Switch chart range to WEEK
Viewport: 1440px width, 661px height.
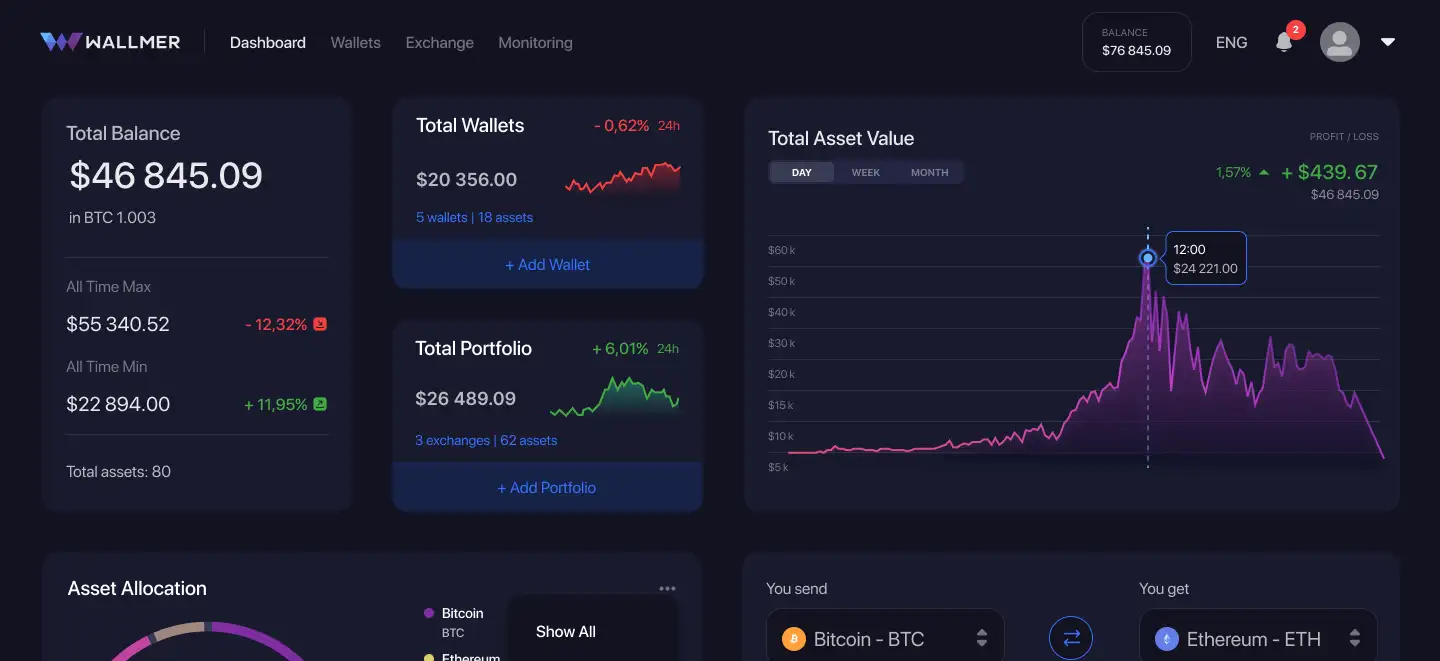point(866,172)
